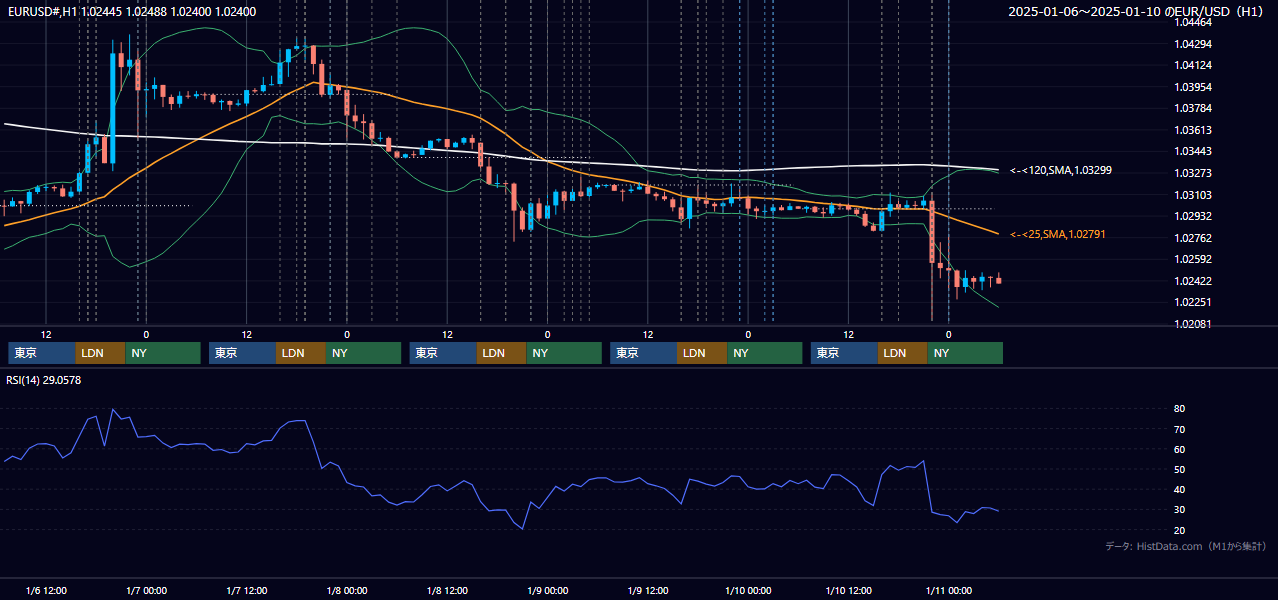Viewport: 1278px width, 600px height.
Task: Select the 1/7 12:00 time axis label
Action: [x=246, y=591]
